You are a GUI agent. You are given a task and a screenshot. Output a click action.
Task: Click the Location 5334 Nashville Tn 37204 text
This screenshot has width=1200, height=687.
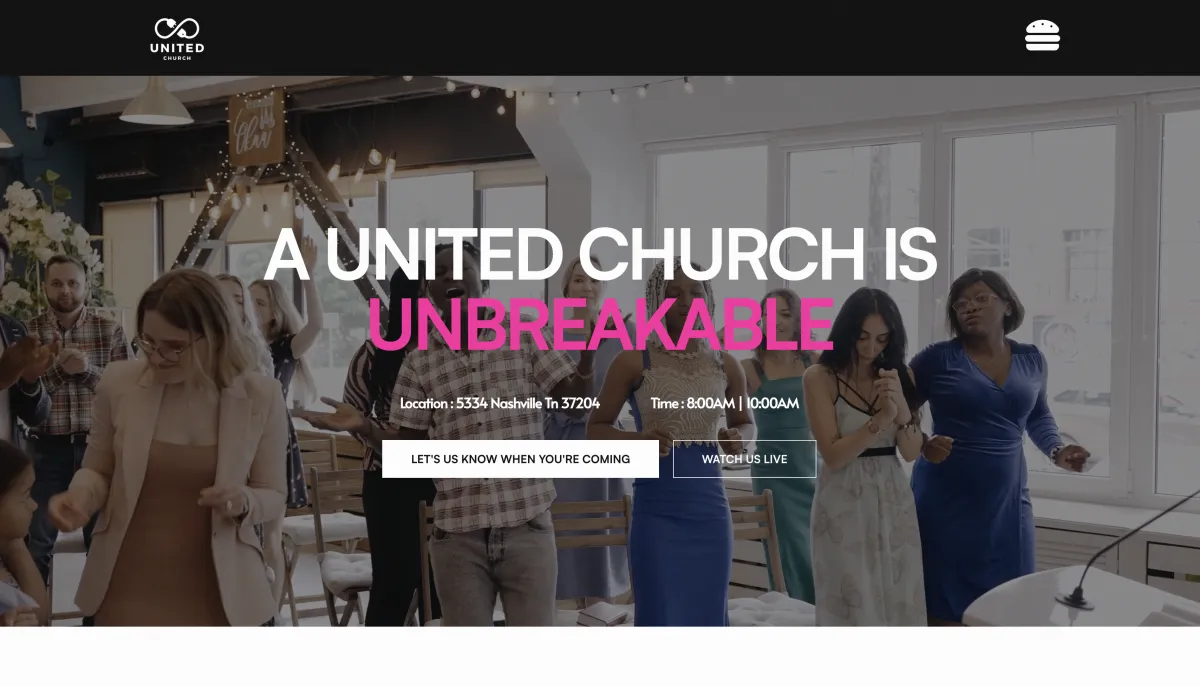[x=500, y=404]
